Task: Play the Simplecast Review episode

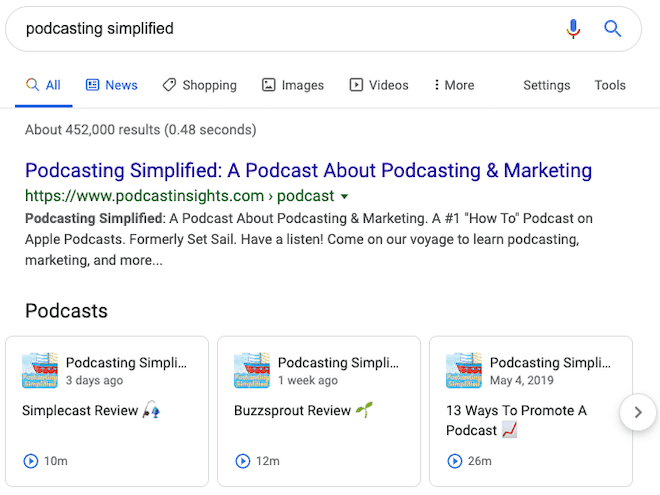Action: pyautogui.click(x=31, y=461)
